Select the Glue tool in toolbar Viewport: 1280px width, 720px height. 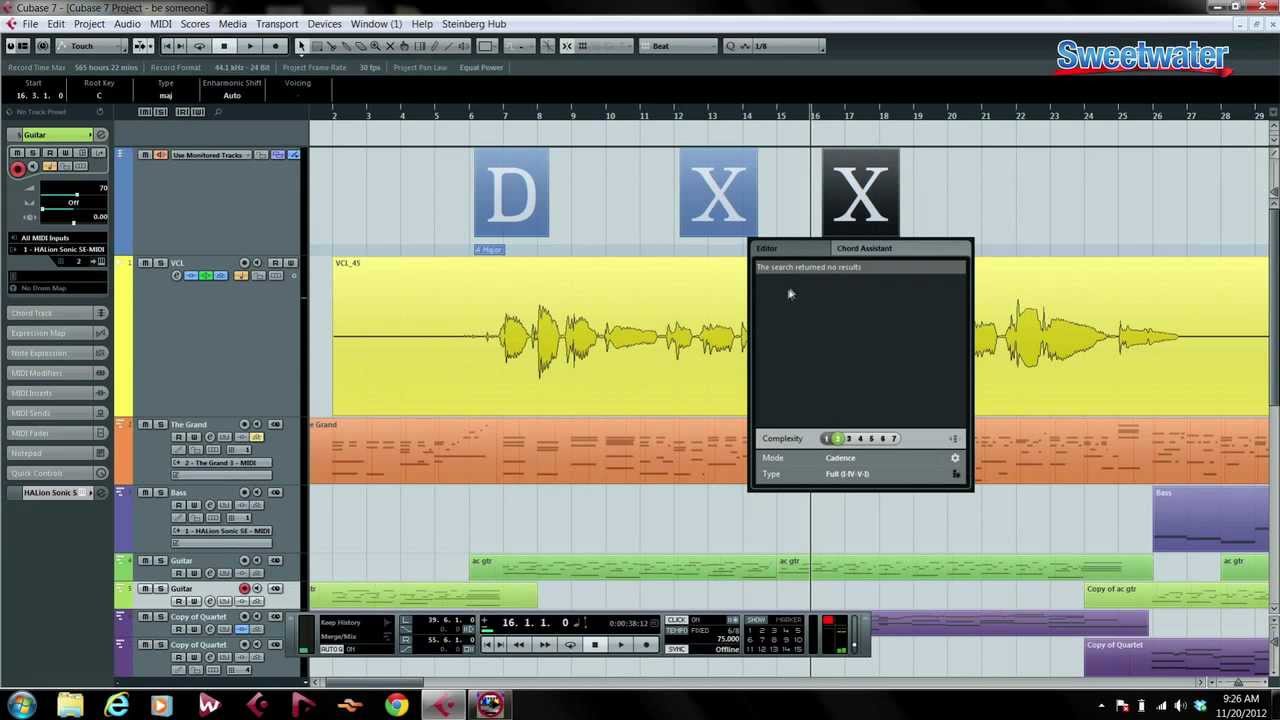(x=346, y=46)
